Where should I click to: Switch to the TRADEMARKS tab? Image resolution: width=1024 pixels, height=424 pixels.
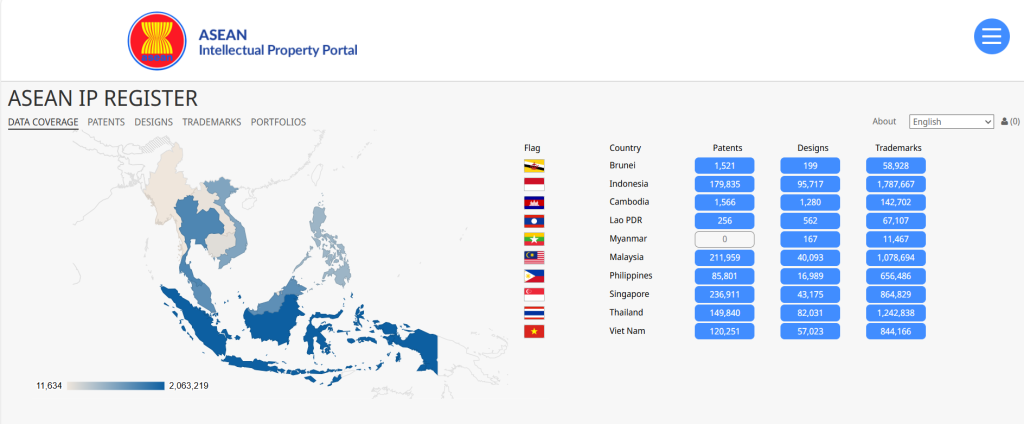click(212, 122)
